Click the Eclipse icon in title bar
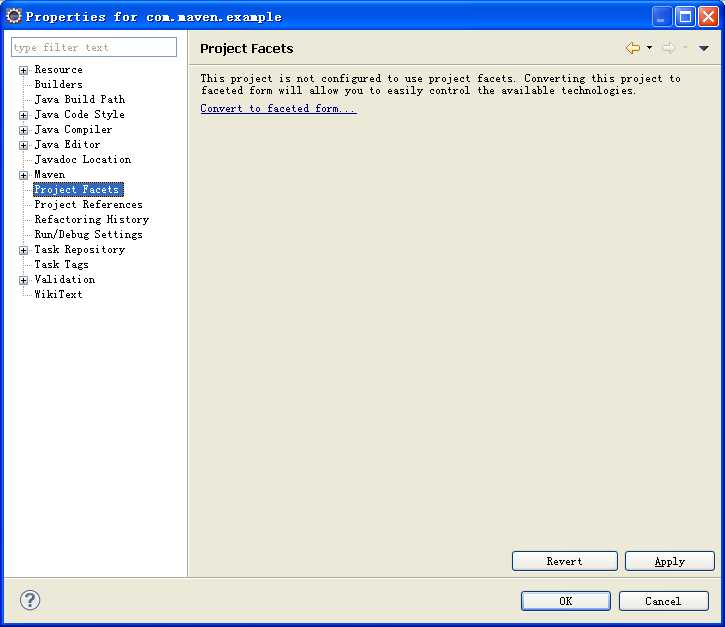 click(x=14, y=16)
